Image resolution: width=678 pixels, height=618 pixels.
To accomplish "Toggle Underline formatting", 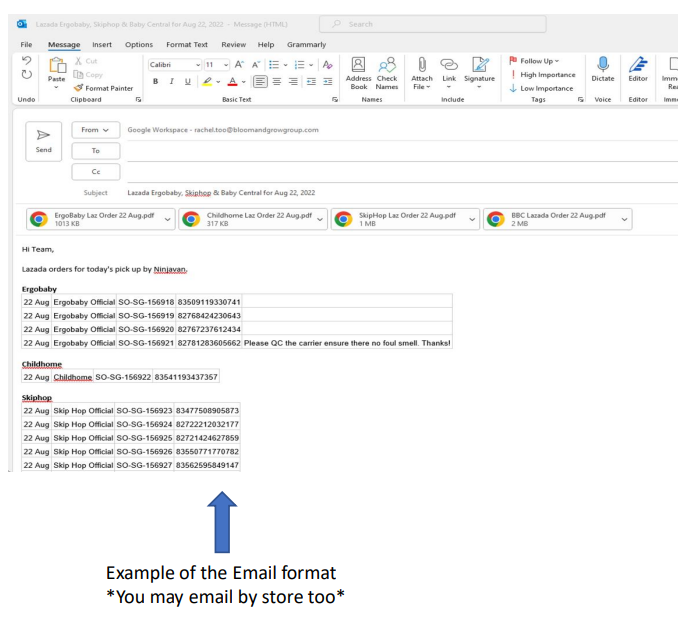I will click(x=188, y=81).
